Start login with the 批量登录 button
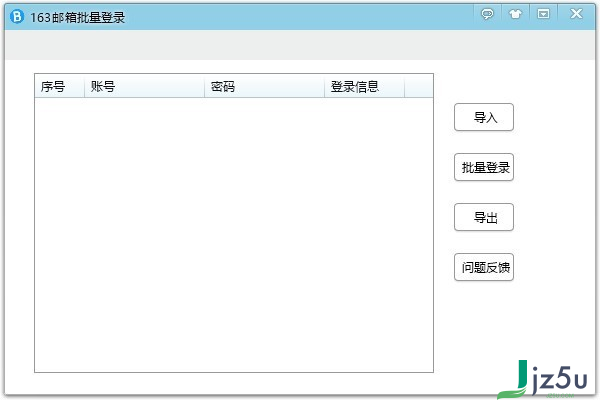Screen dimensions: 600x400 [484, 167]
